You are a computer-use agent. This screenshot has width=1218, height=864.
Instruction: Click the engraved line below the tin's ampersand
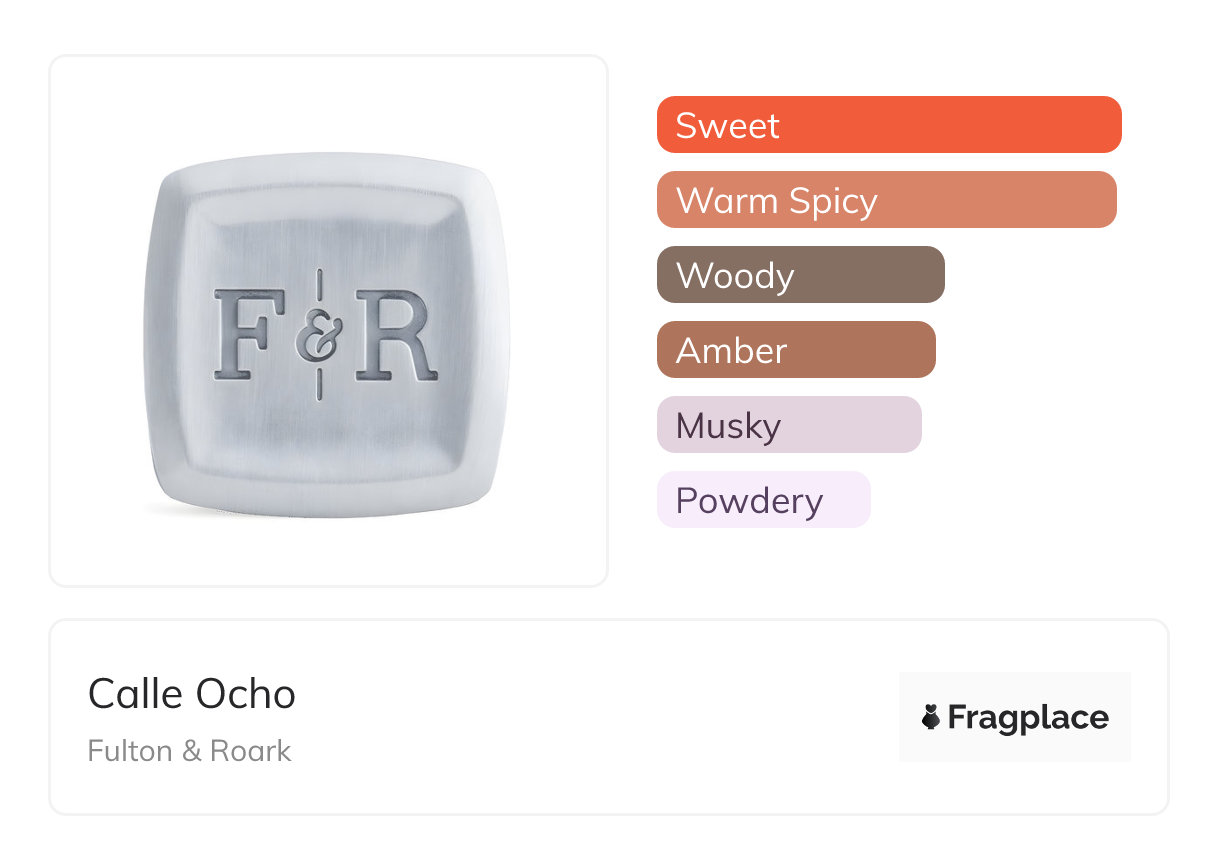click(319, 385)
